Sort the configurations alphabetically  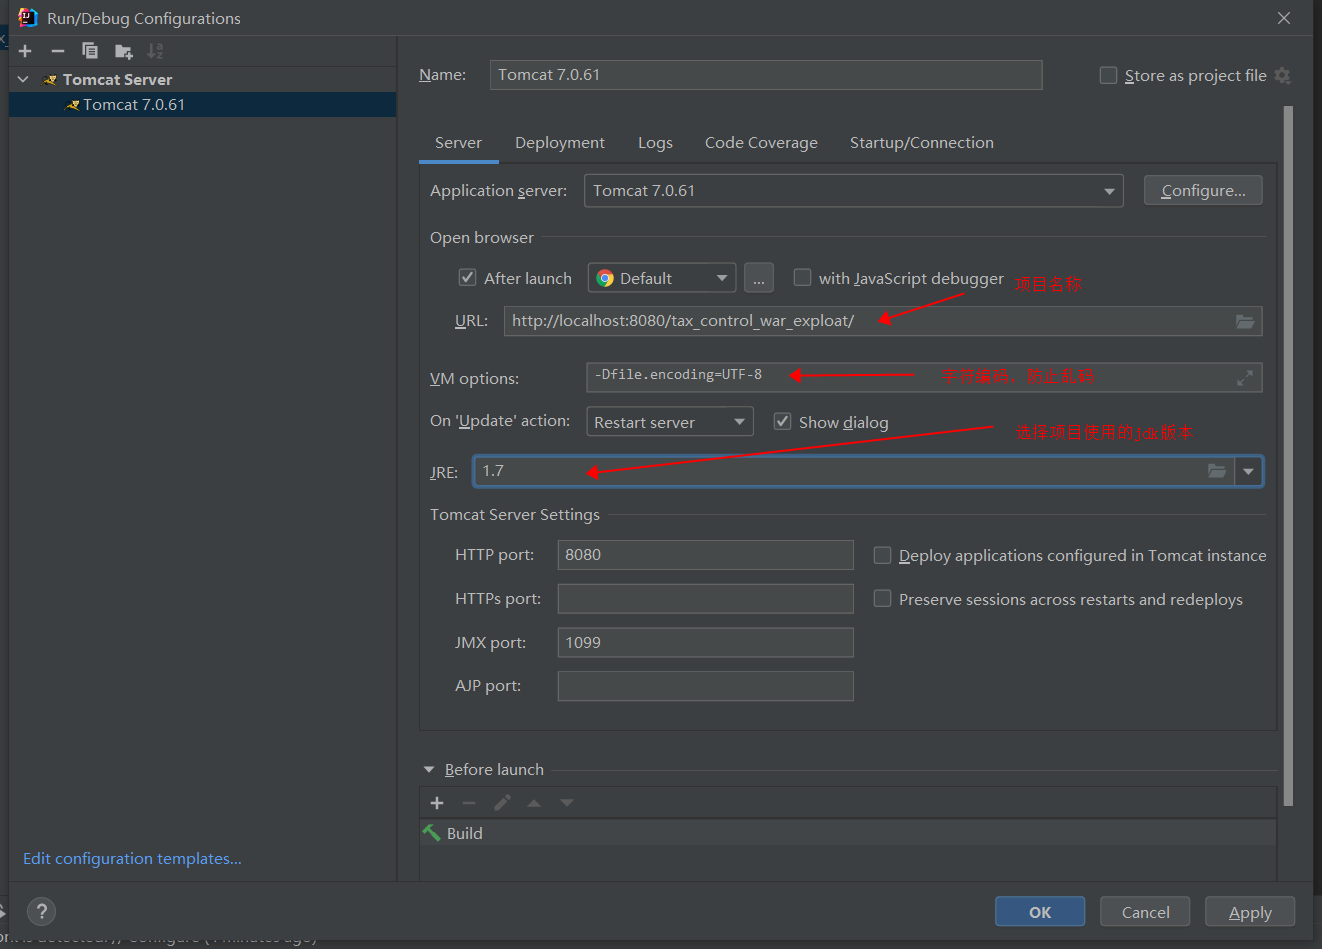coord(155,51)
